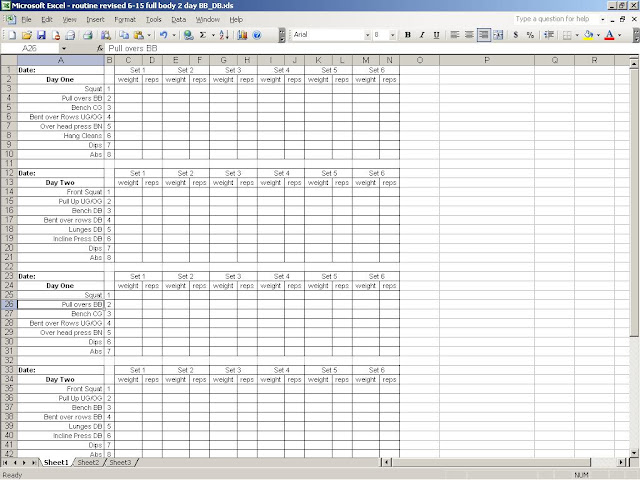640x480 pixels.
Task: Select the Incline Press DB cell in row 40
Action: pos(60,436)
